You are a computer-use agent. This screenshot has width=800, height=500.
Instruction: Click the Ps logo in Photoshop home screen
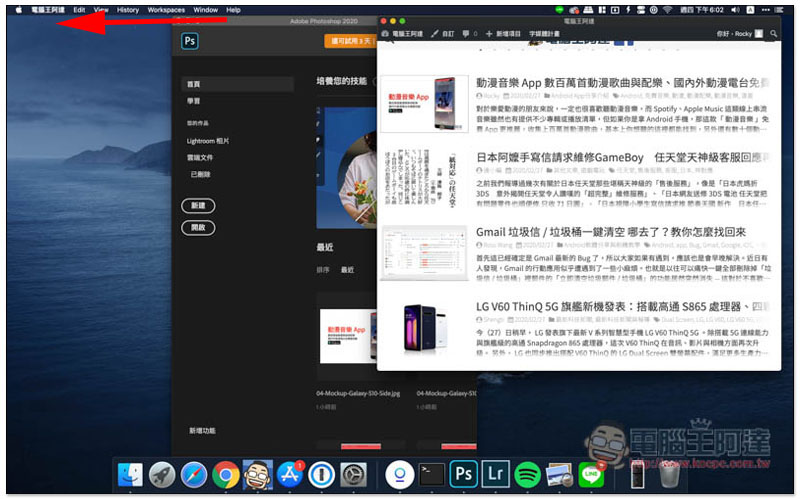tap(190, 41)
